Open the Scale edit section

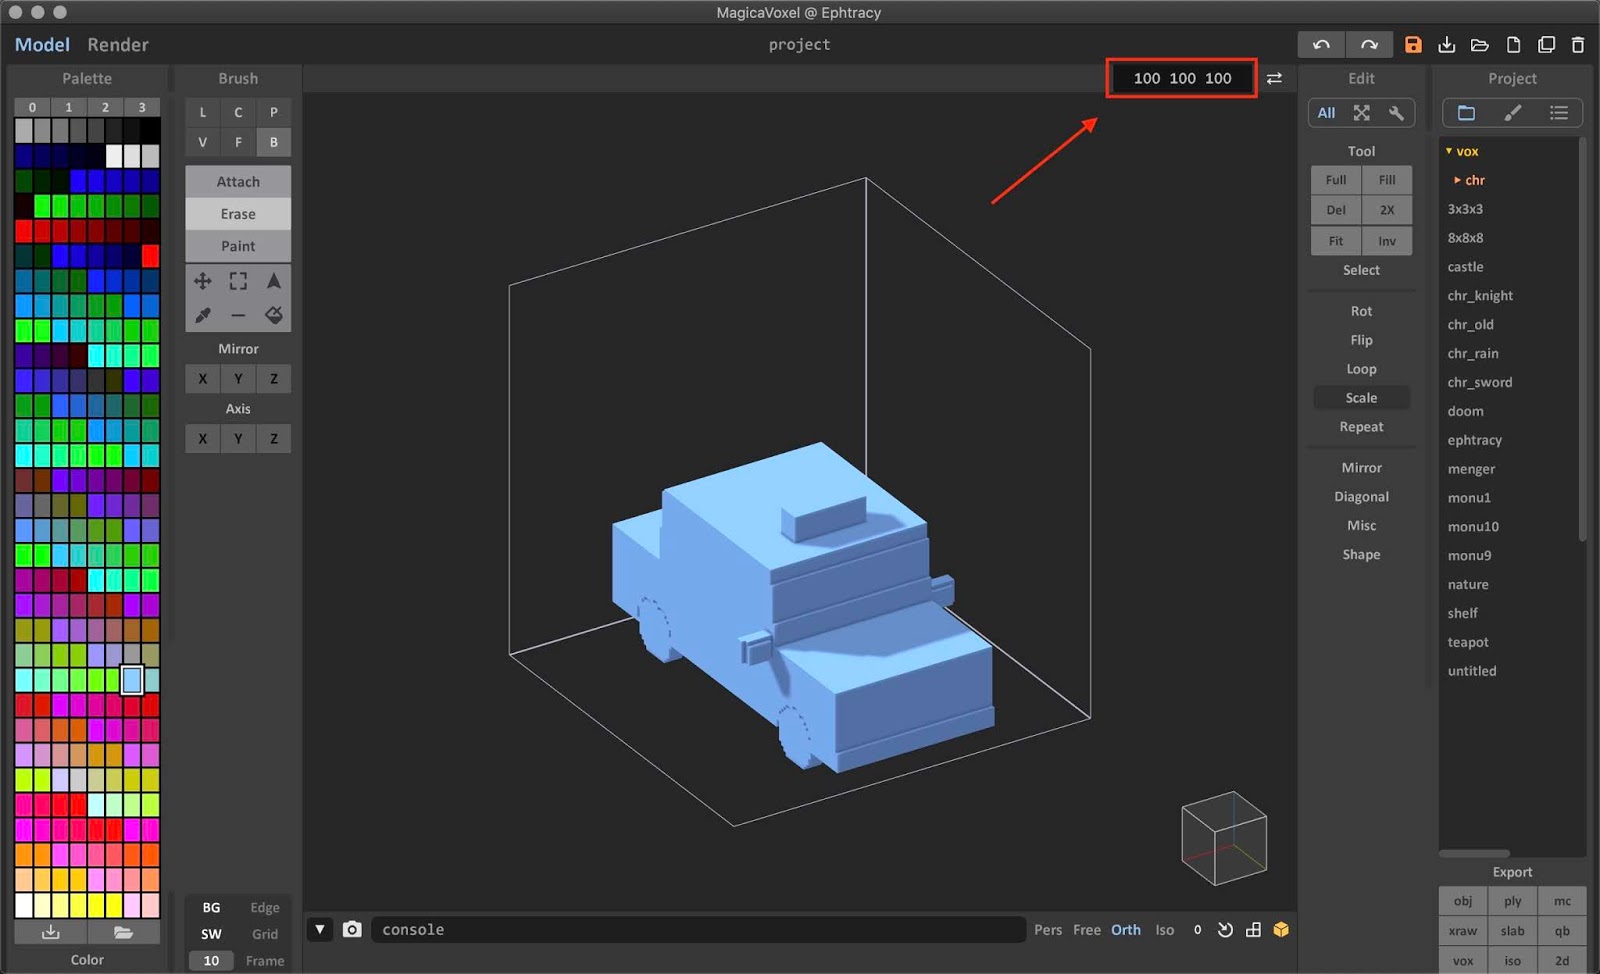pos(1361,398)
